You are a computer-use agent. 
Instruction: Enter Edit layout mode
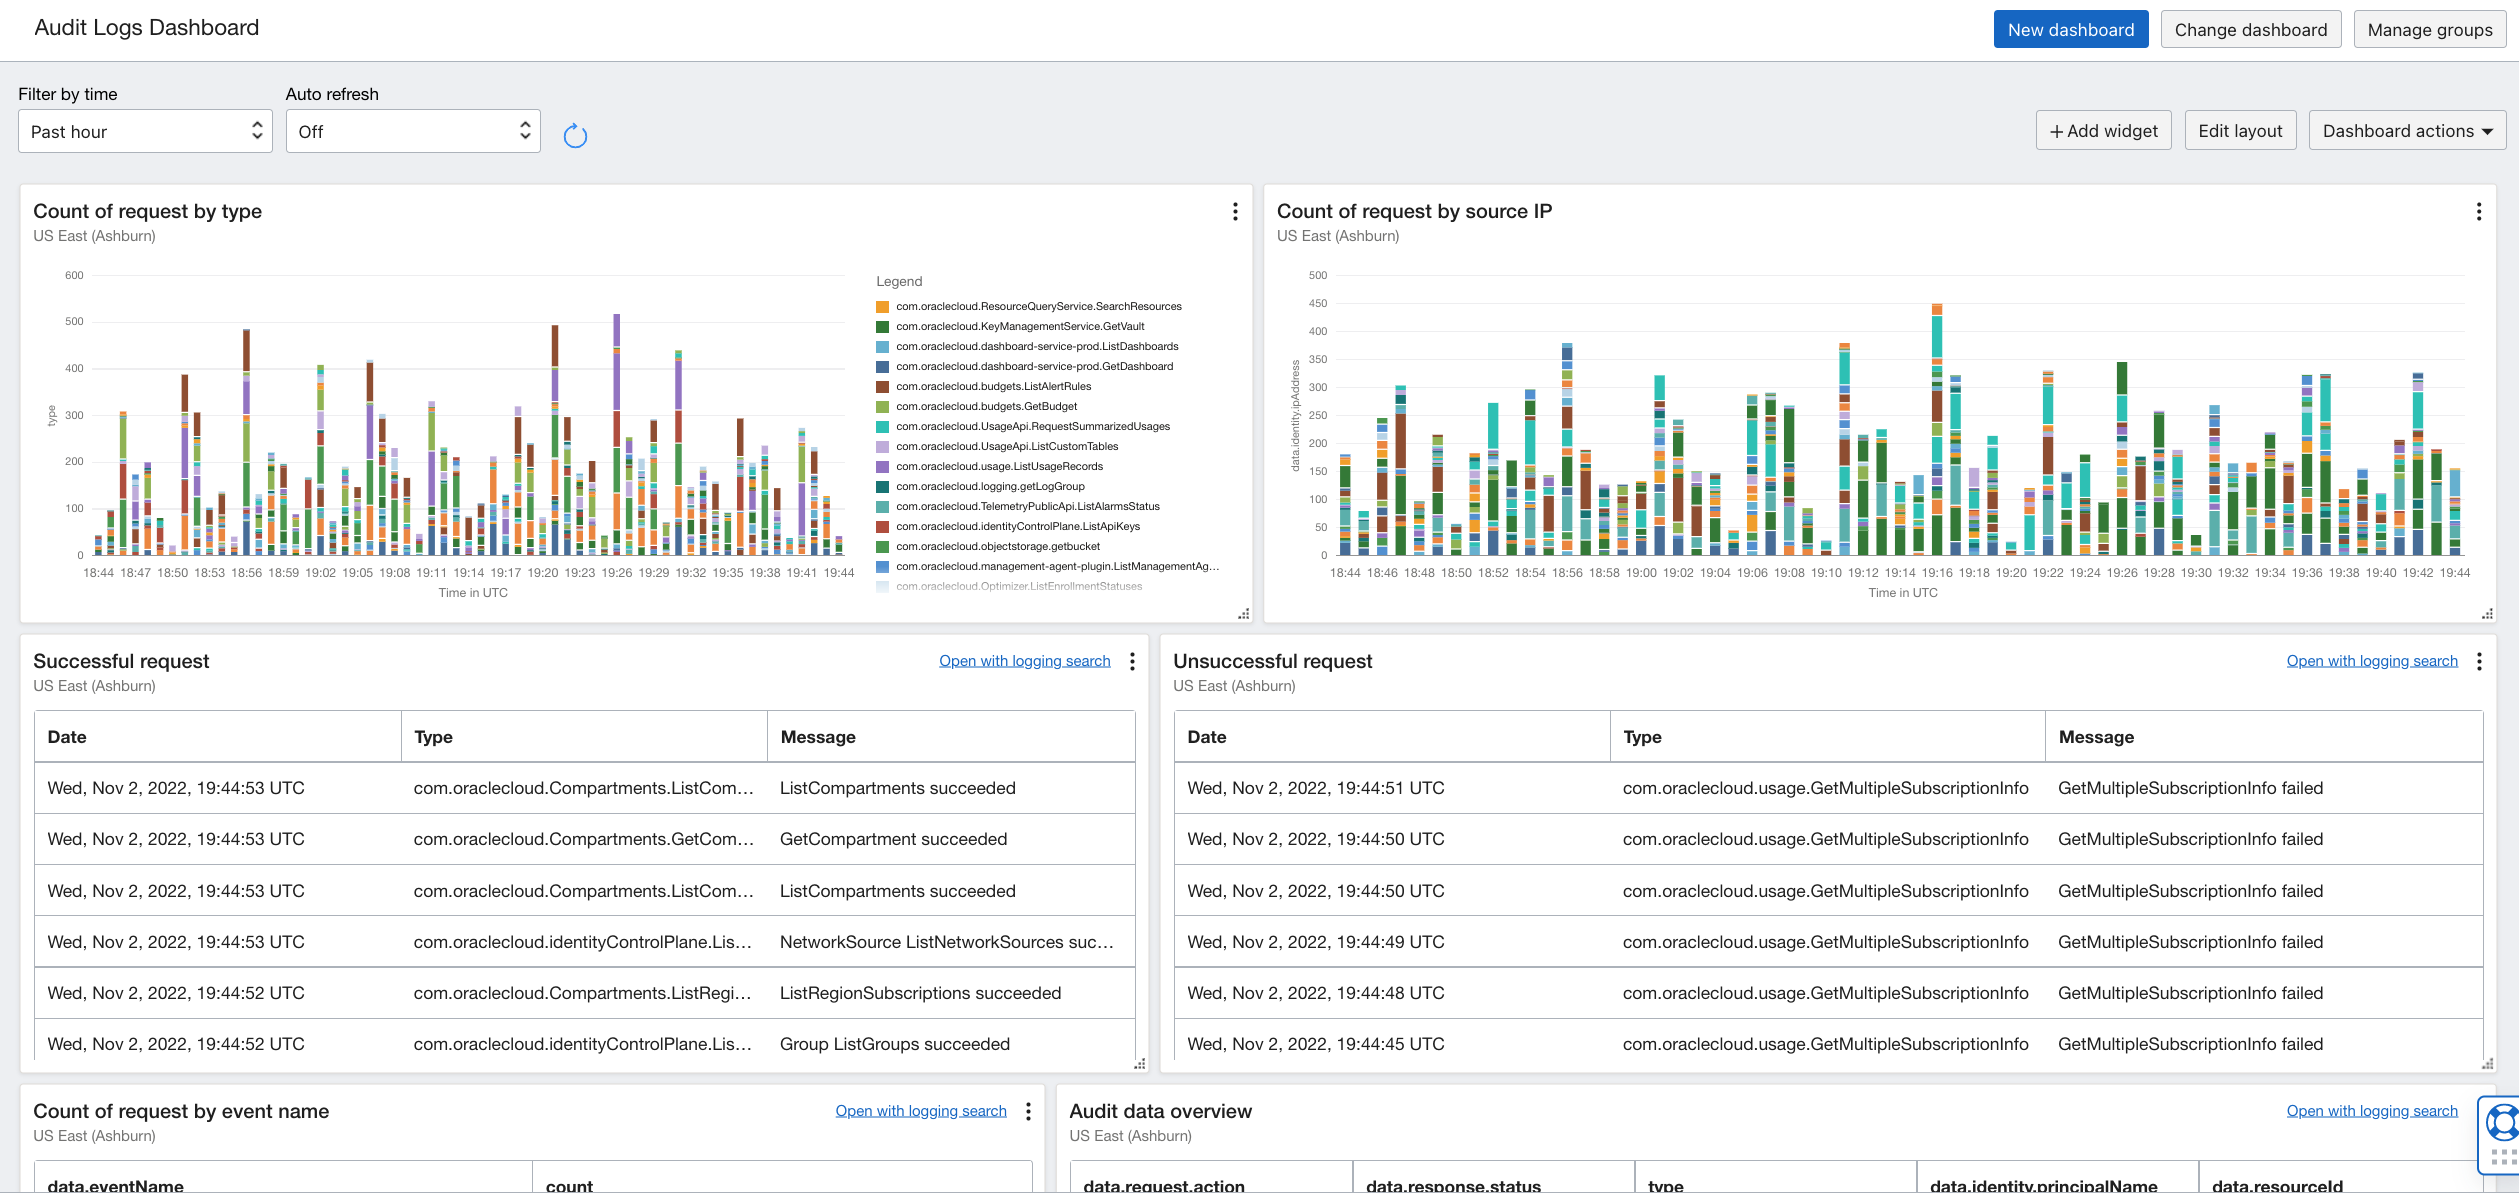(x=2239, y=131)
